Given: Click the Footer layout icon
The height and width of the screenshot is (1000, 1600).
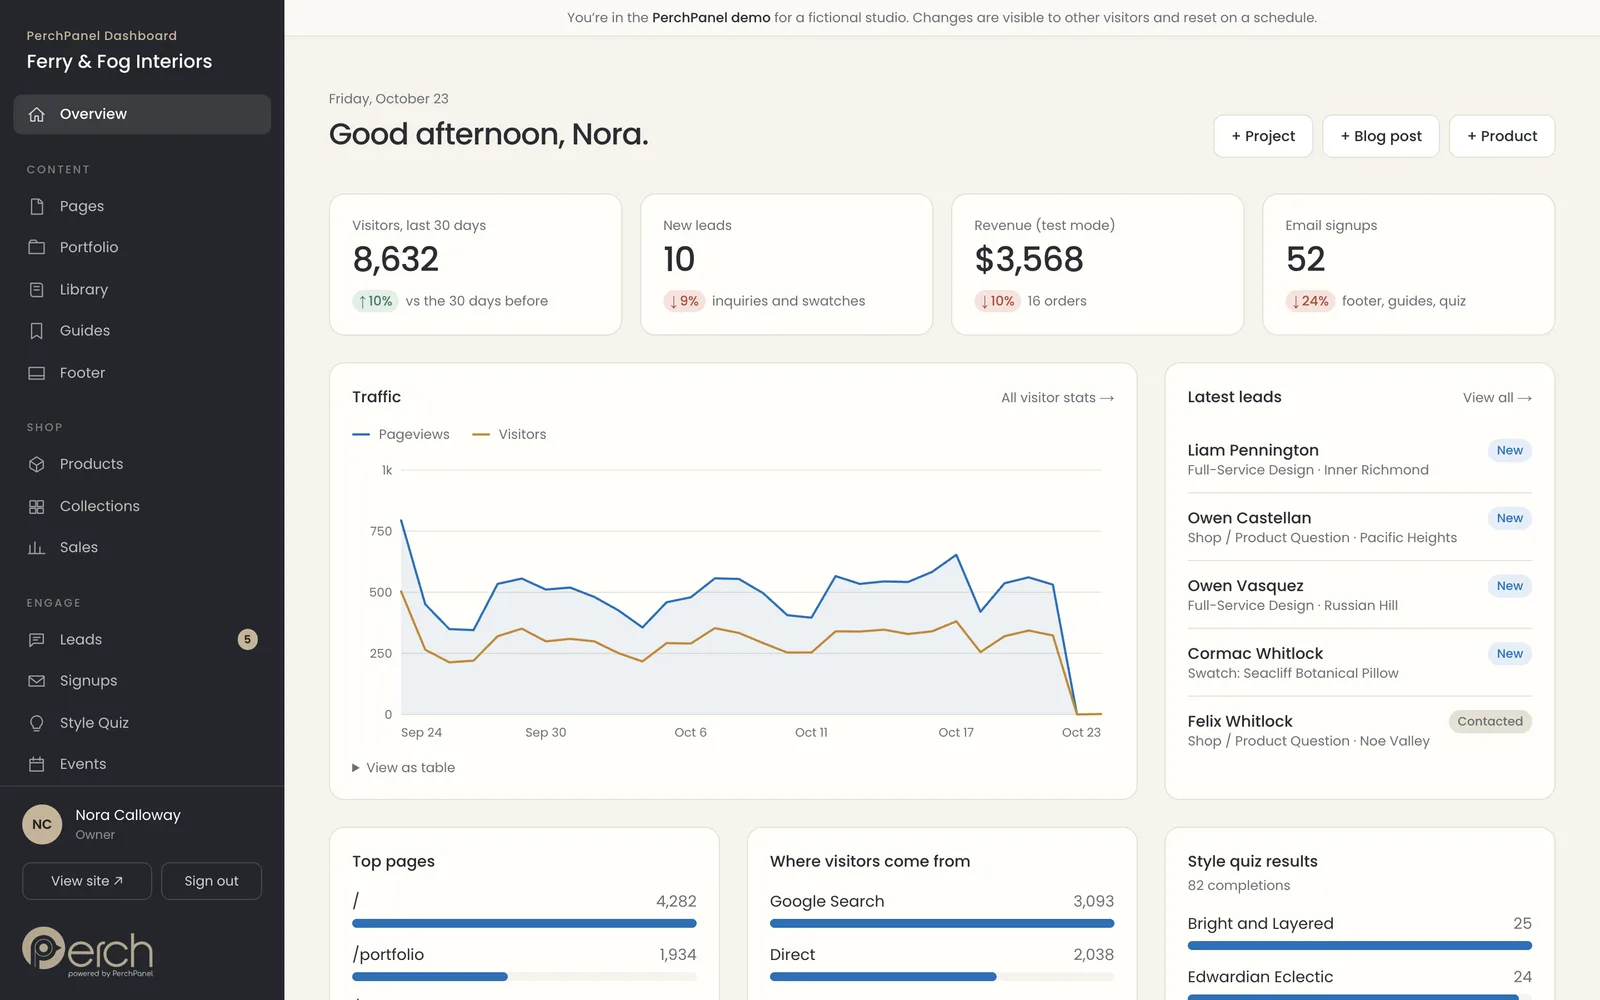Looking at the screenshot, I should [x=37, y=373].
